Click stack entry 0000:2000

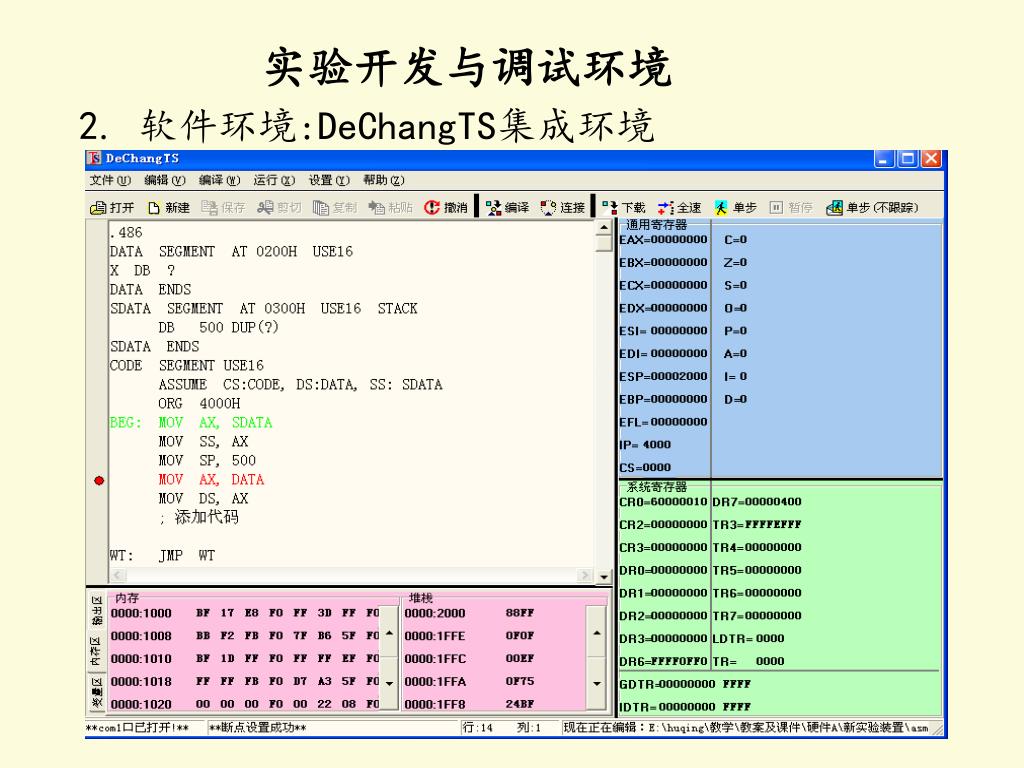470,613
